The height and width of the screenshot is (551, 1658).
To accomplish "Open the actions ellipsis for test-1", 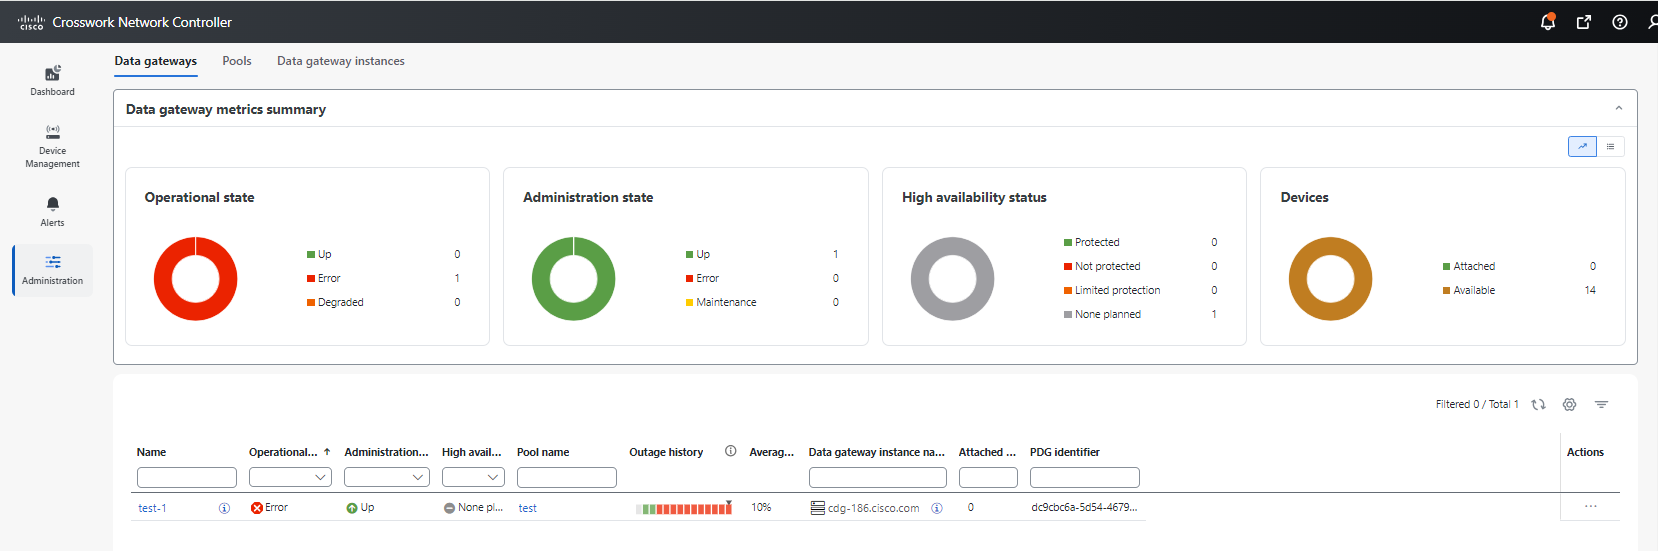I will point(1590,506).
